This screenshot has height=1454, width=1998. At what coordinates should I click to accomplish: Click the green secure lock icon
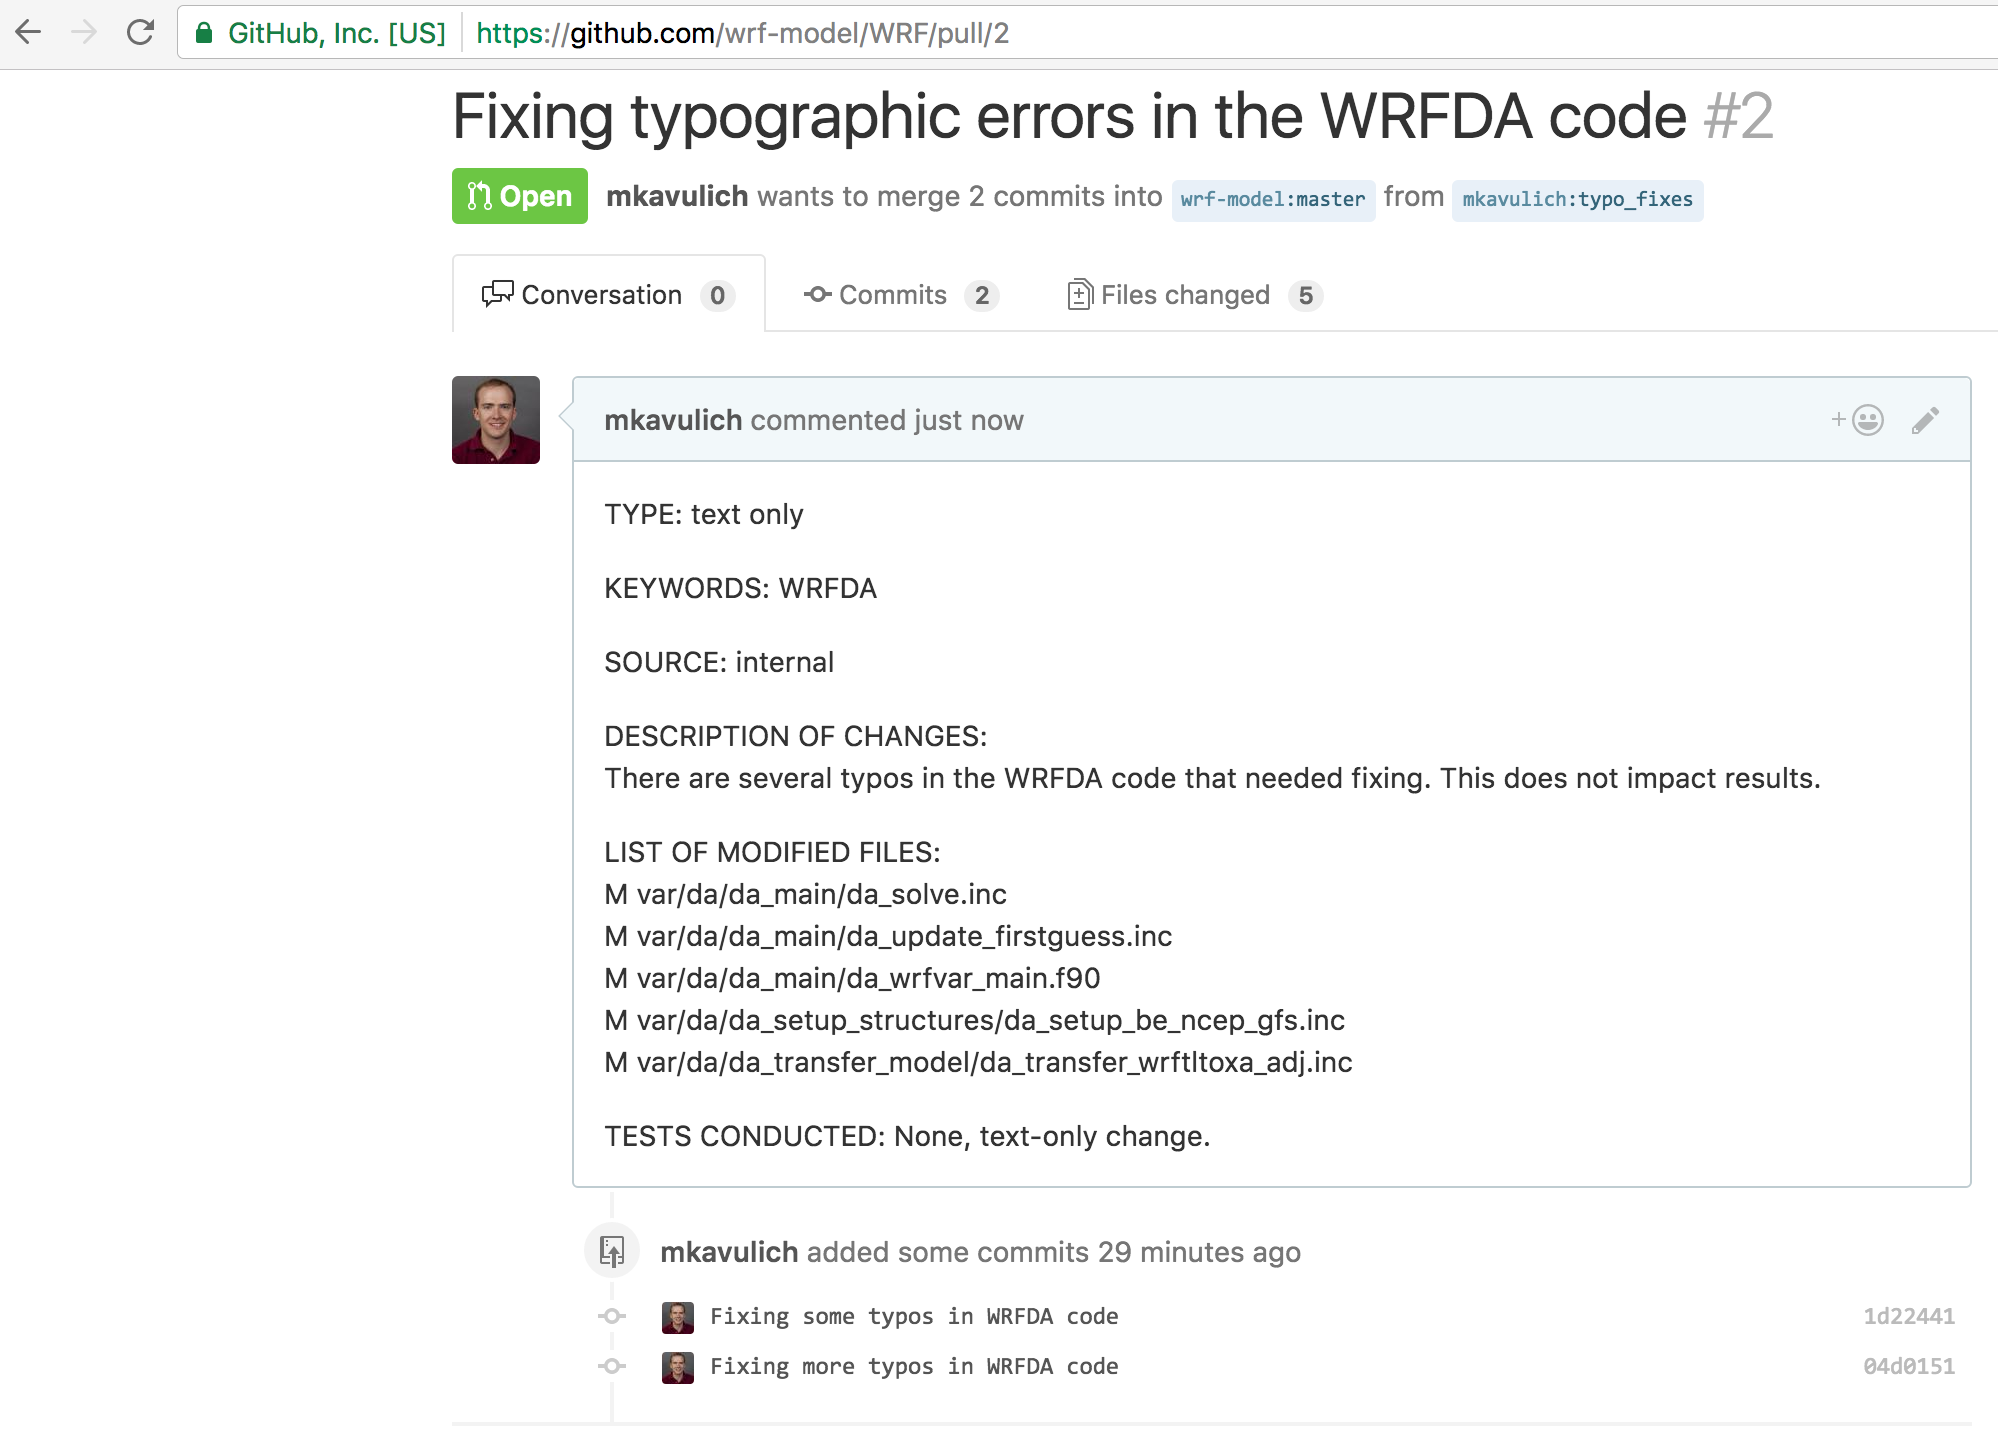(204, 33)
